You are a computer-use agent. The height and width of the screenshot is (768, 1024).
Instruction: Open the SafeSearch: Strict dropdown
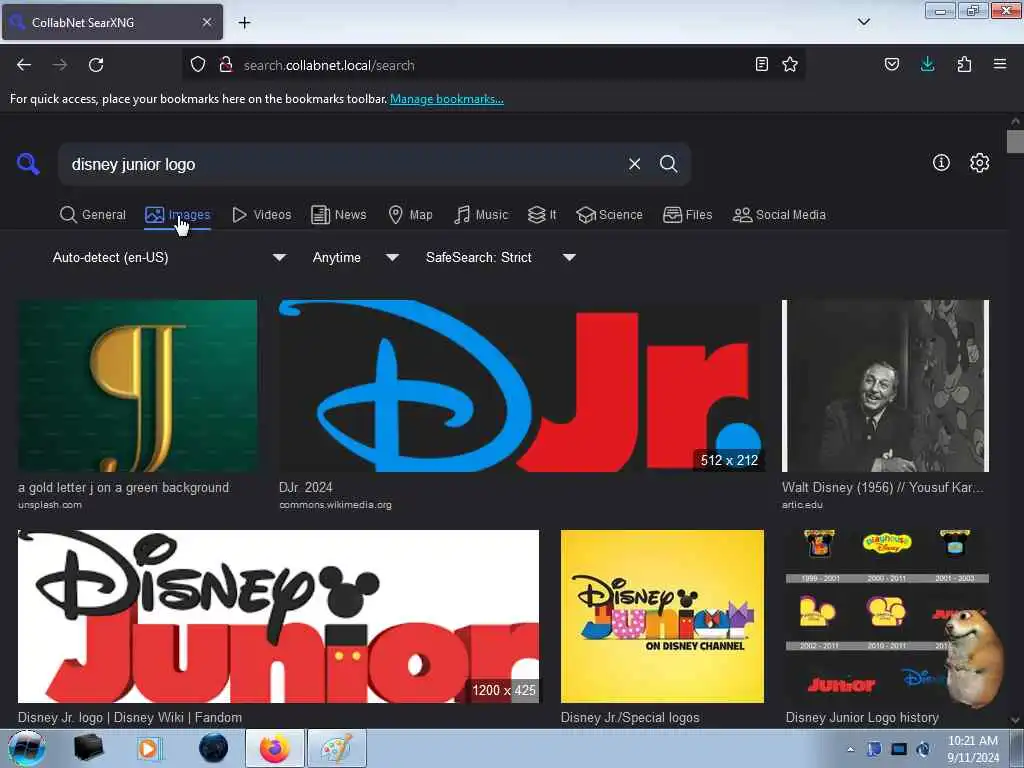[500, 257]
